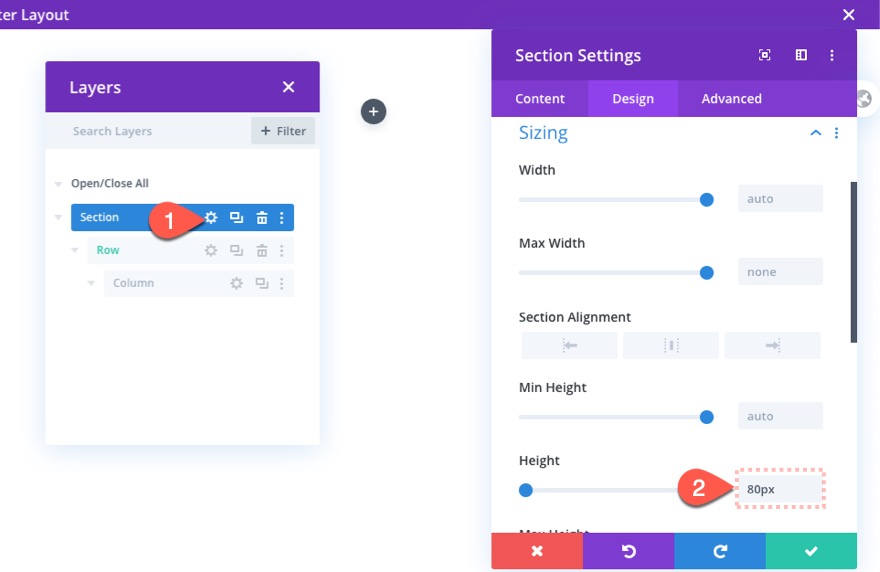
Task: Focus the Search Layers field
Action: coord(149,131)
